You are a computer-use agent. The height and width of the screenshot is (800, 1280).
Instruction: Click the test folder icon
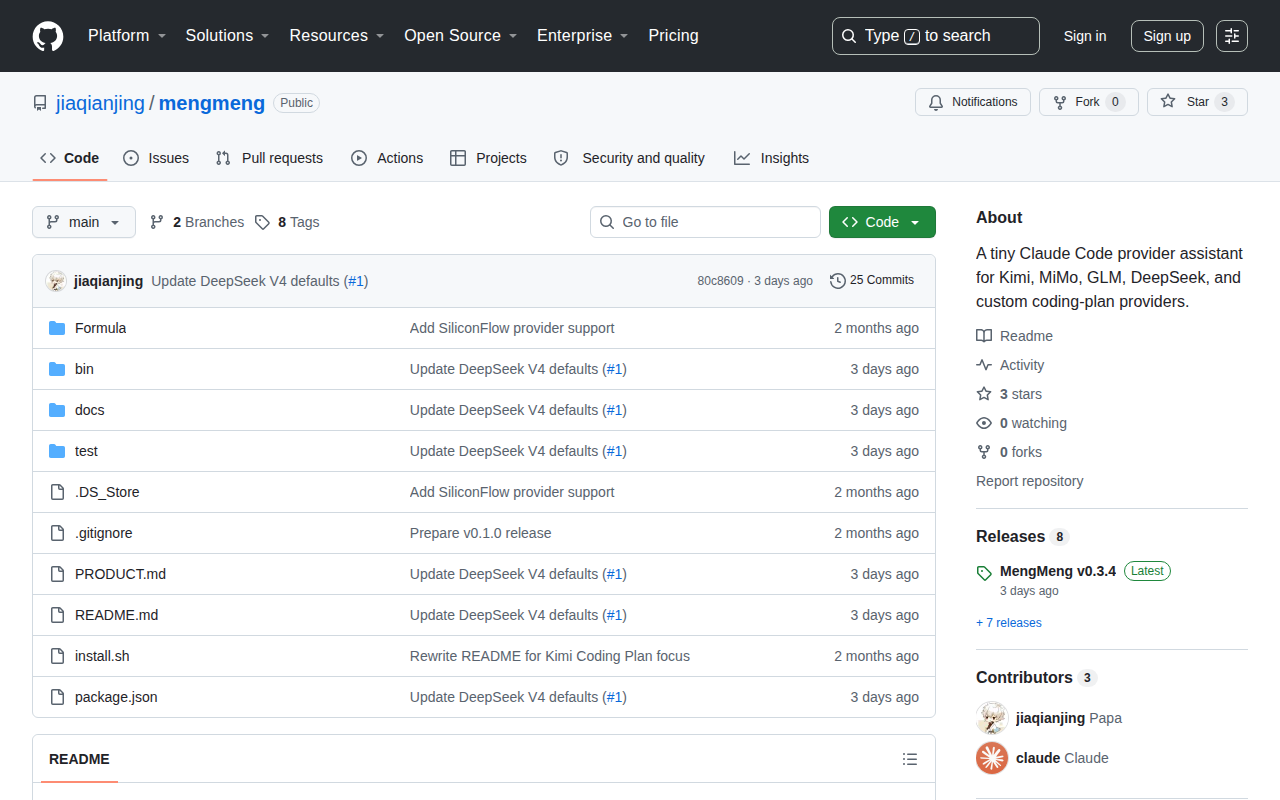(57, 451)
